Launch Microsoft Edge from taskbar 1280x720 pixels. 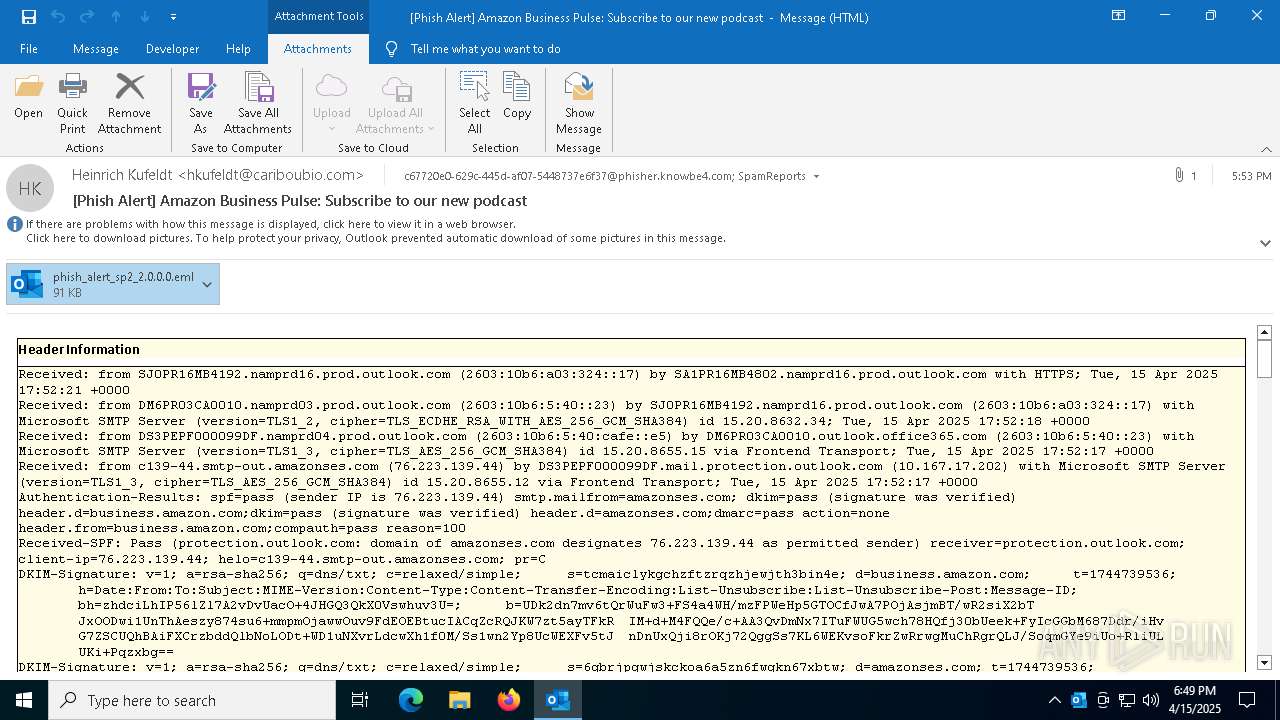[411, 700]
